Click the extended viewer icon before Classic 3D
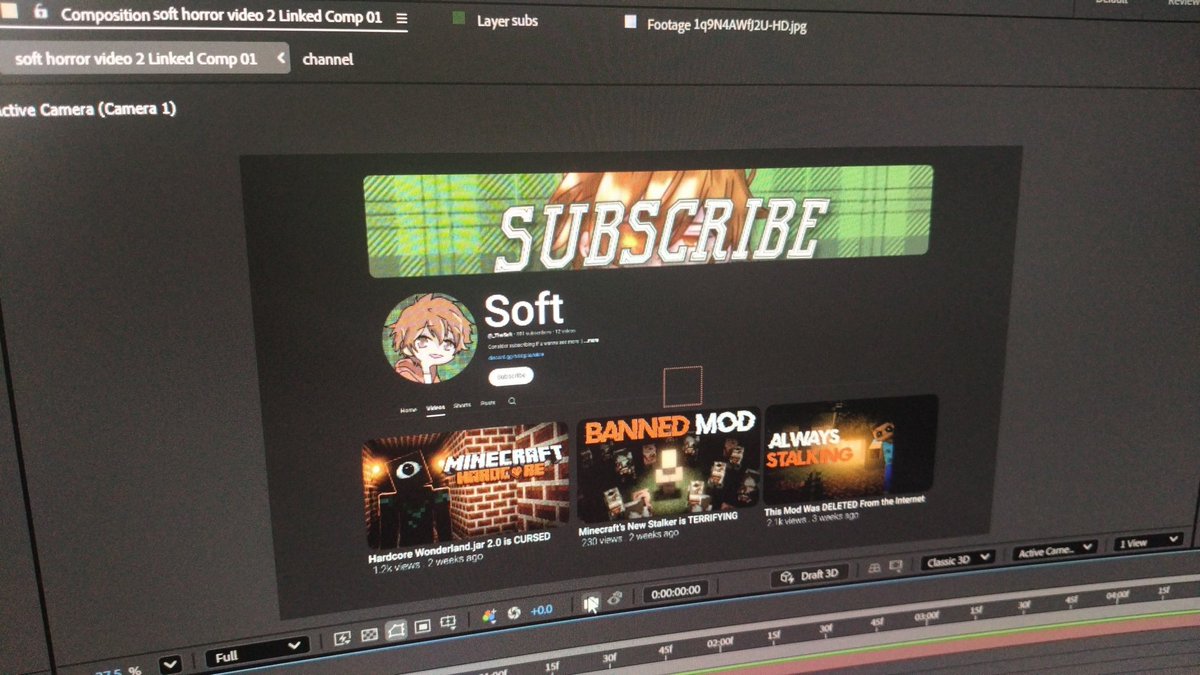Image resolution: width=1200 pixels, height=675 pixels. click(x=896, y=564)
